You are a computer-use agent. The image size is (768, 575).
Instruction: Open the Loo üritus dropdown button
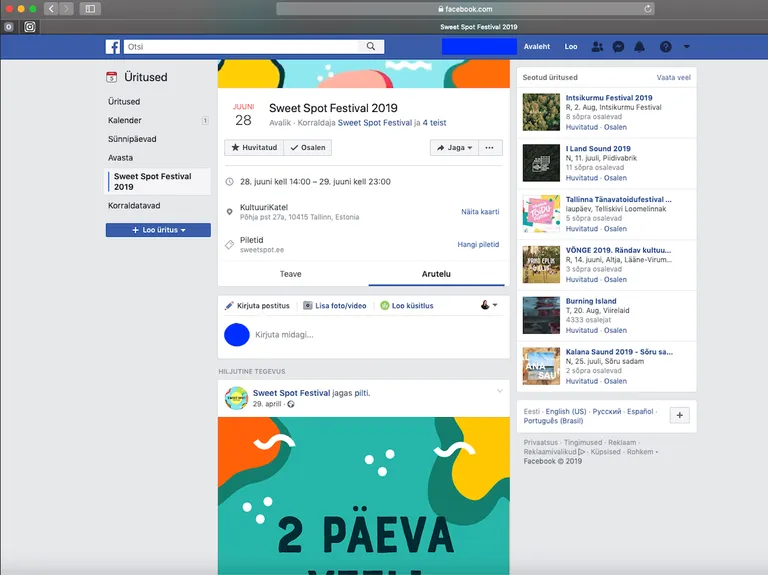[158, 230]
